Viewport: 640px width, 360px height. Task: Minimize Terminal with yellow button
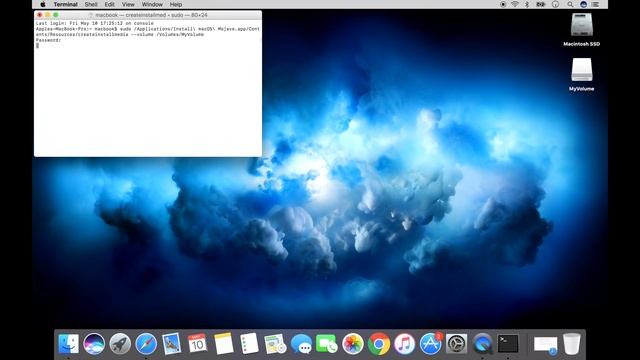(x=48, y=15)
